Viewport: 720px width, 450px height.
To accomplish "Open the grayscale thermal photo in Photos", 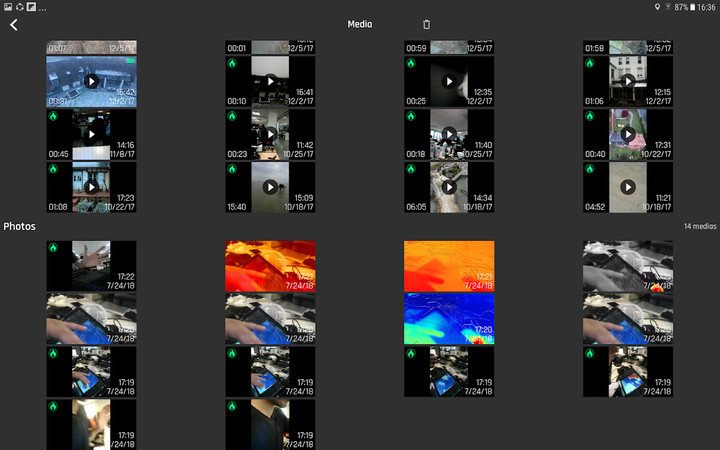I will tap(628, 266).
